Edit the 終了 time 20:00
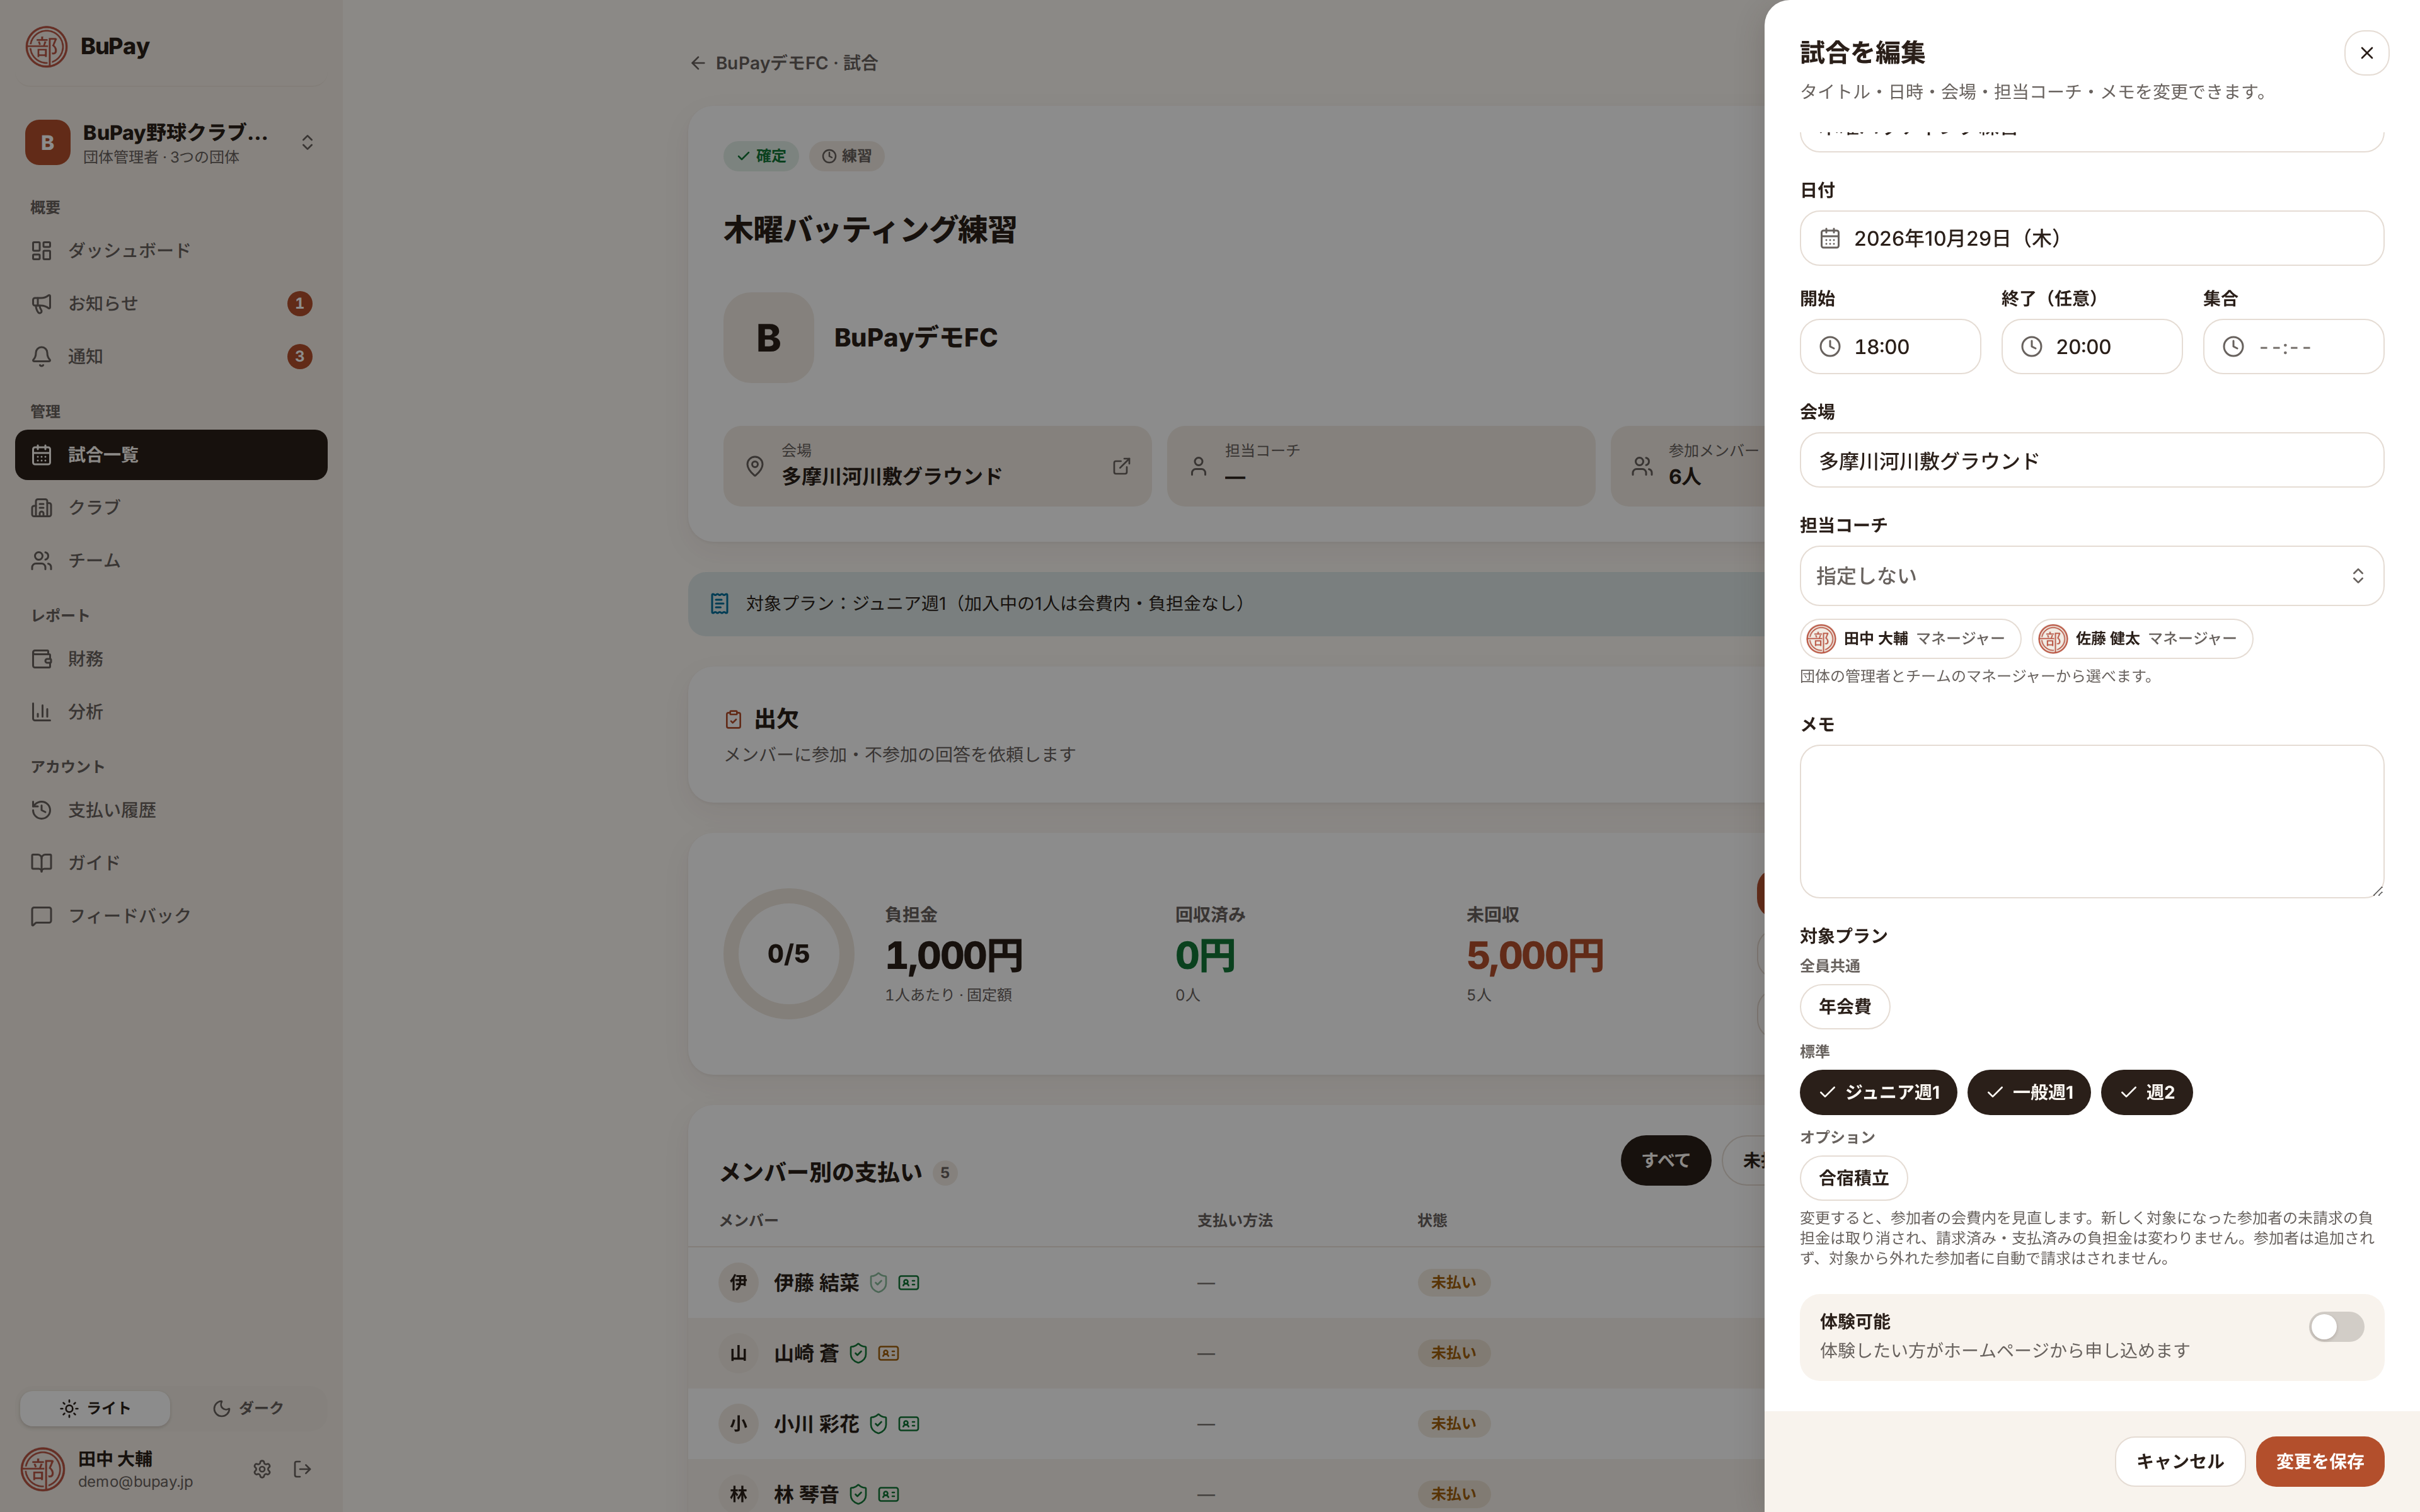The image size is (2420, 1512). coord(2091,347)
